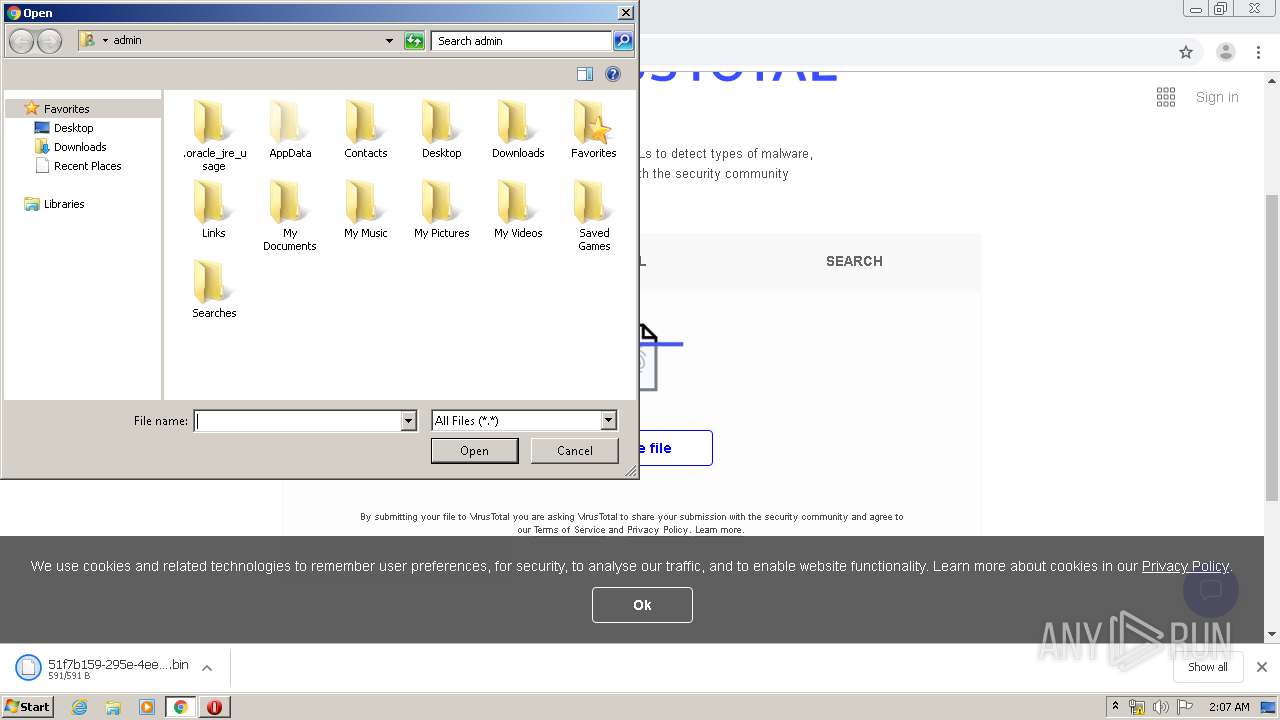Open the AppData folder
Screen dimensions: 1280x720
[290, 130]
